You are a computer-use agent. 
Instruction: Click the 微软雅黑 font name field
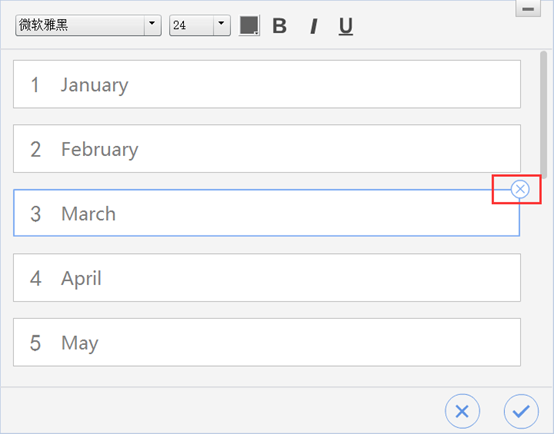coord(80,25)
